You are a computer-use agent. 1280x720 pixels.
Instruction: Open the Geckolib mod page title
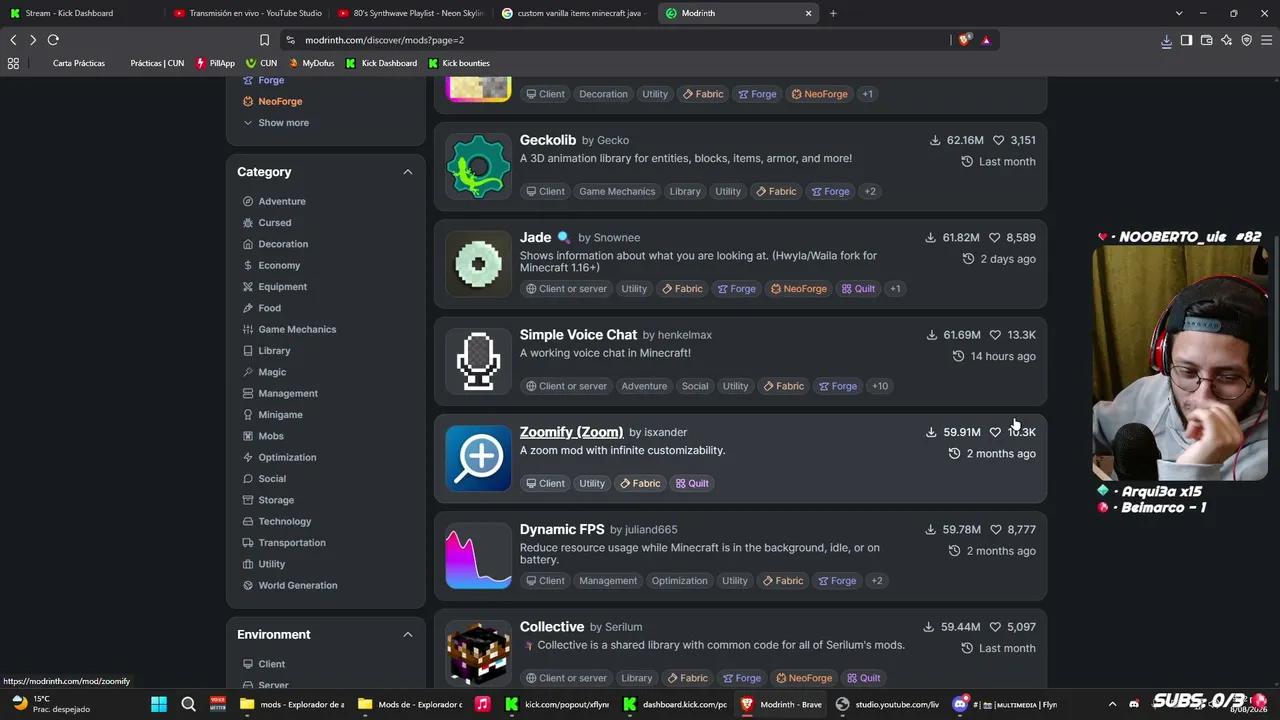click(548, 140)
